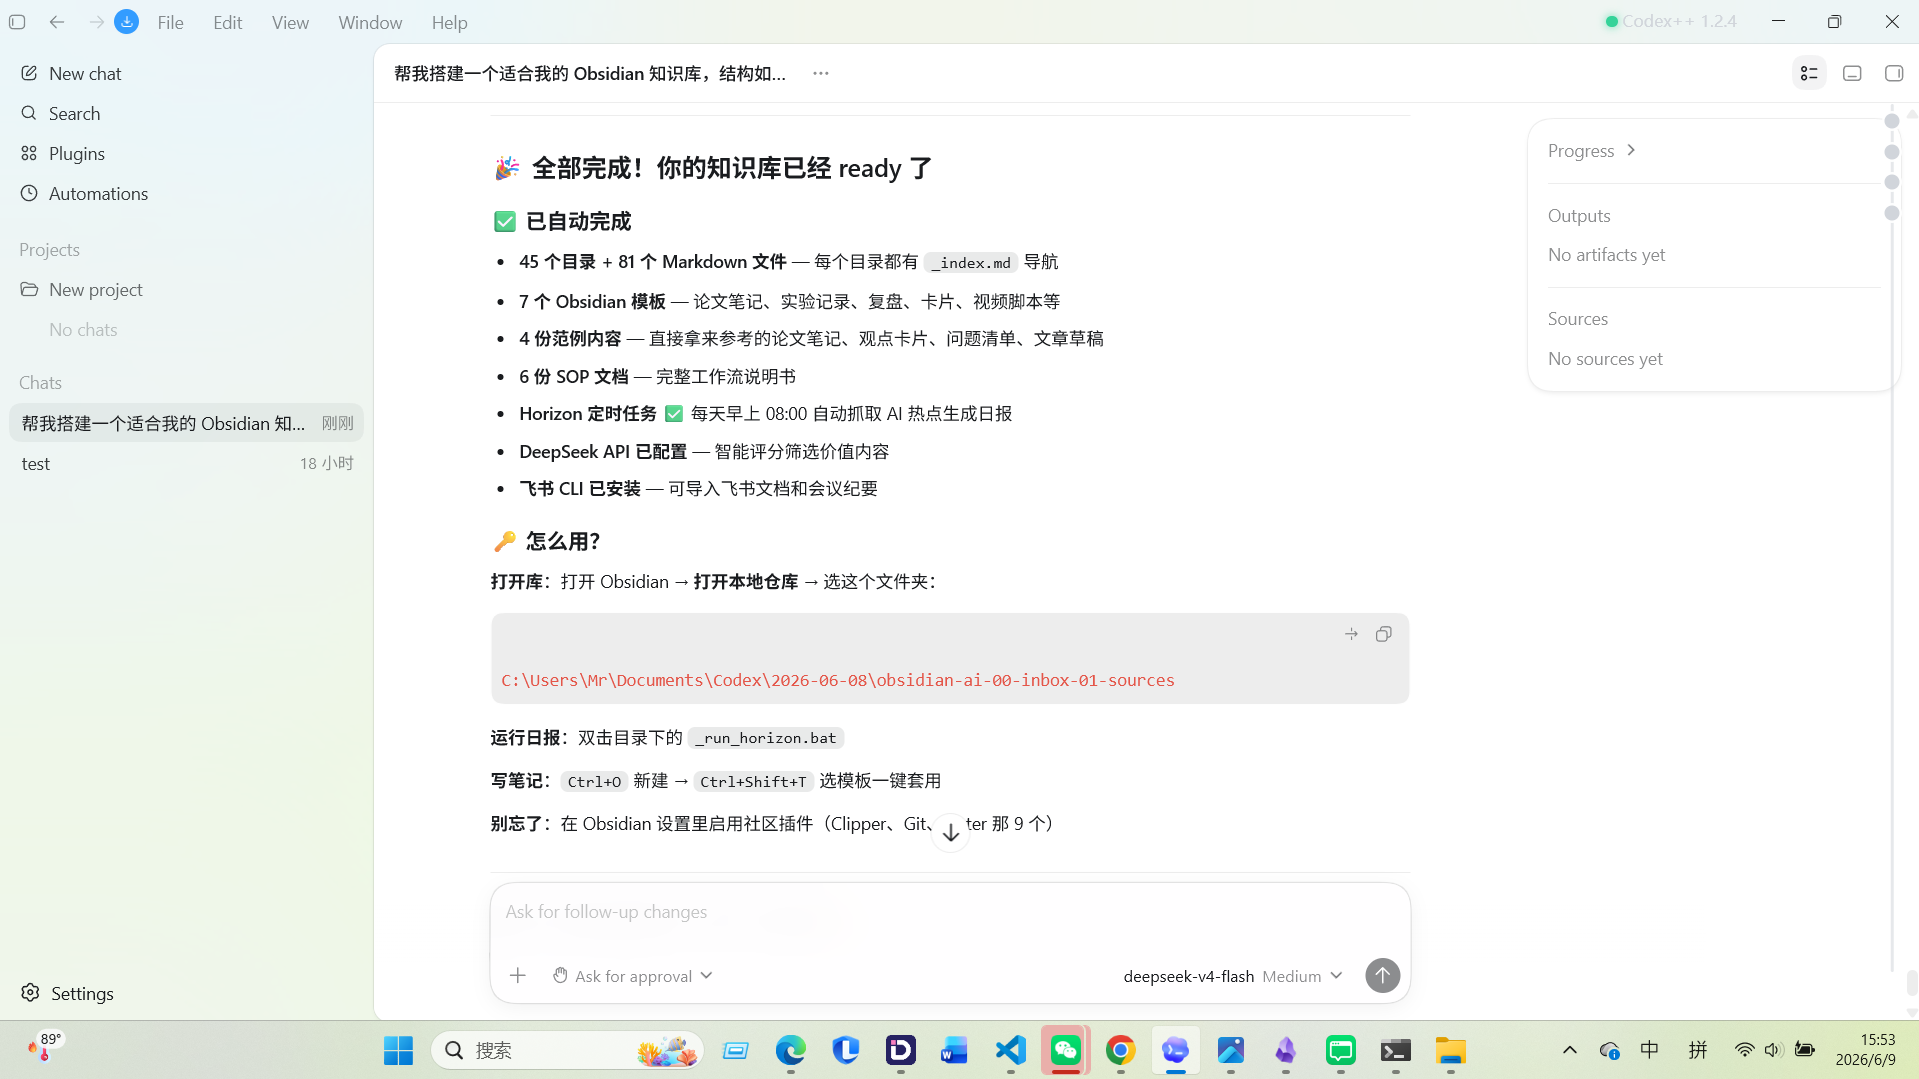Open Microsoft Edge from taskbar
Screen dimensions: 1919x1079
coord(791,1050)
